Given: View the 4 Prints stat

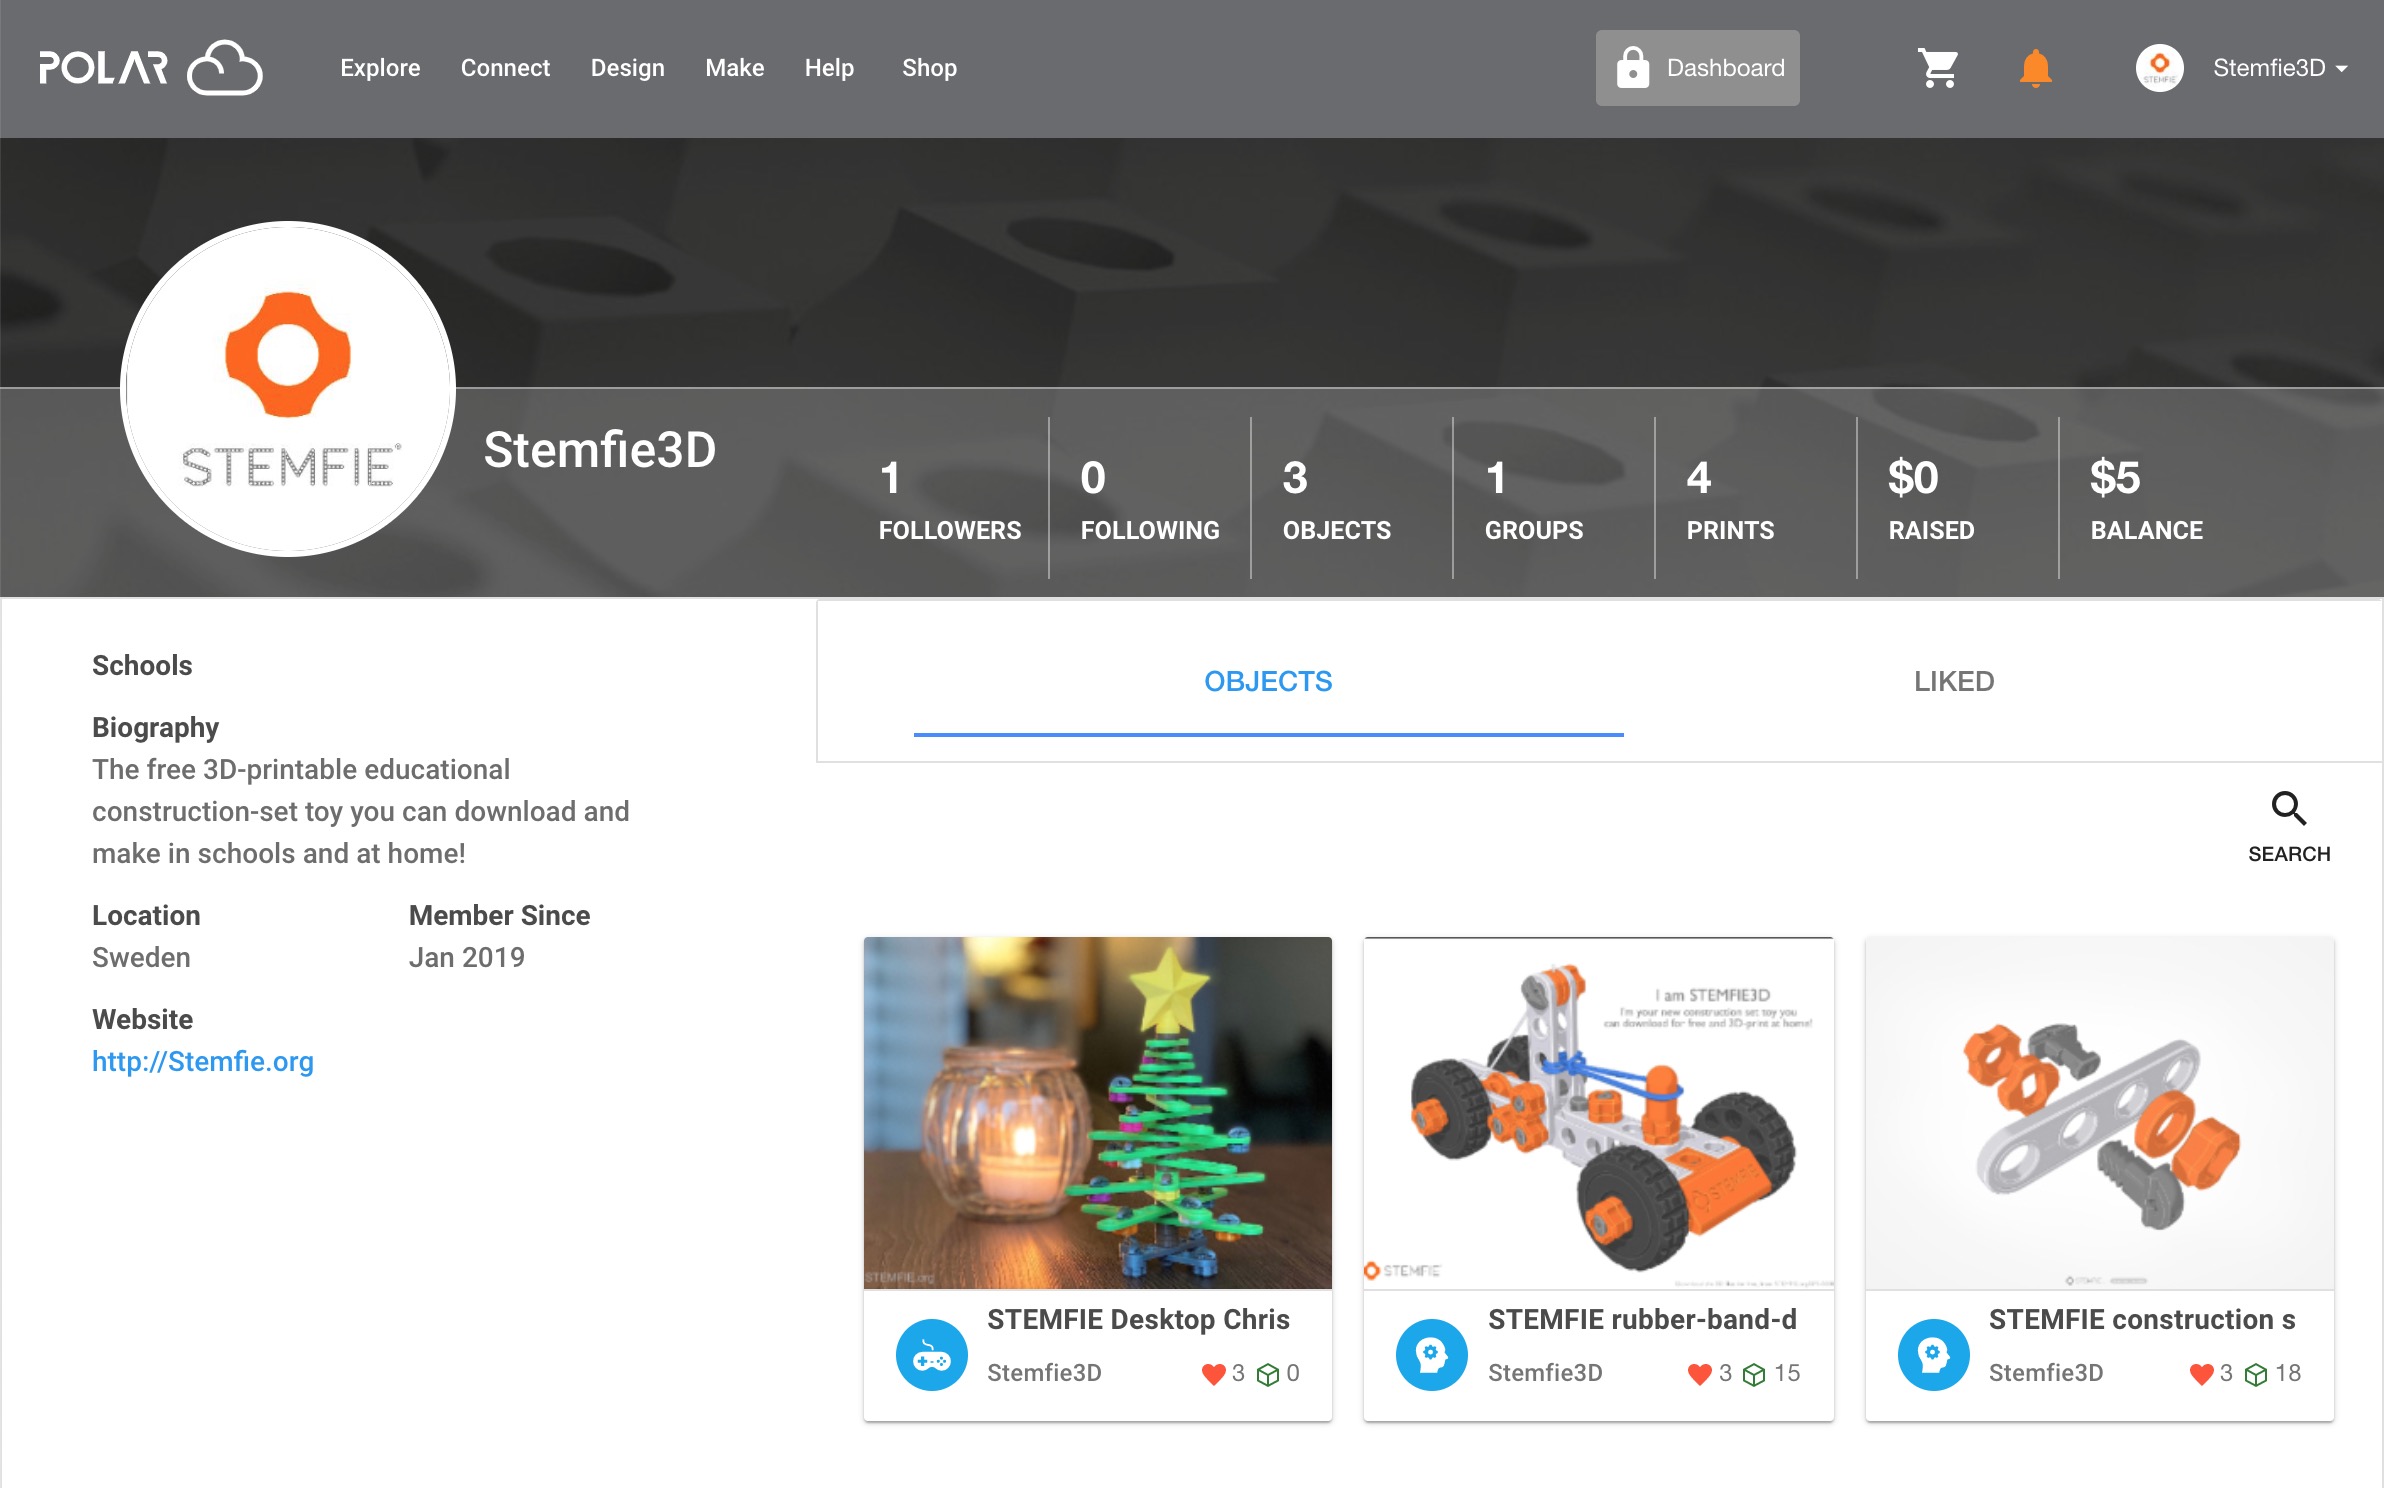Looking at the screenshot, I should click(x=1730, y=499).
